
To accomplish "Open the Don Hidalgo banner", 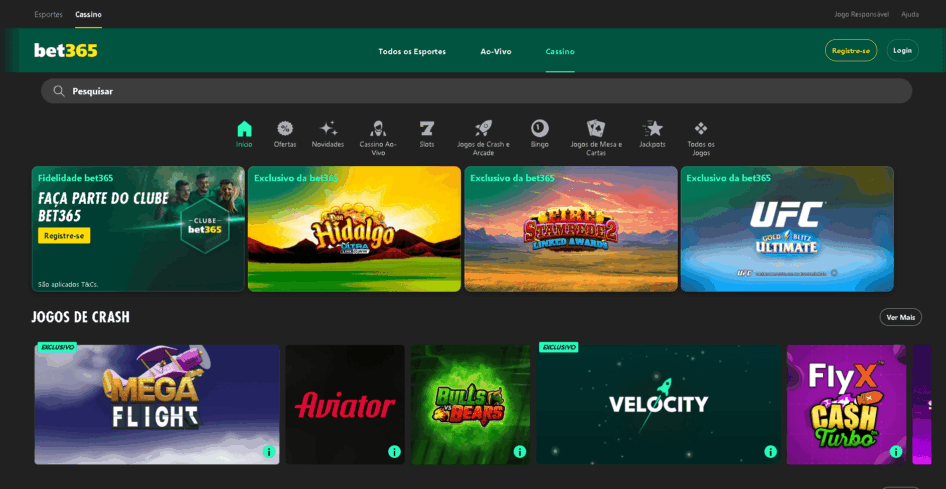I will tap(354, 229).
